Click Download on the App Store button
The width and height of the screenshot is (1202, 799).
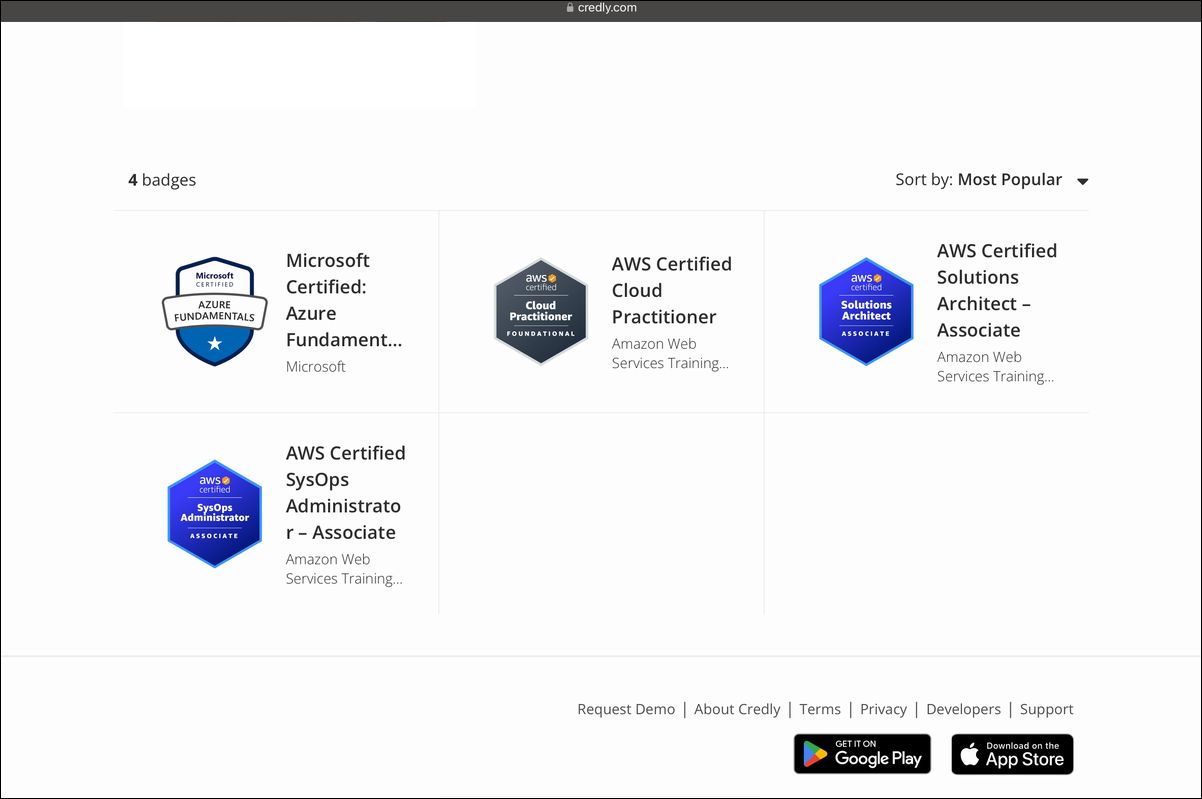click(1012, 754)
